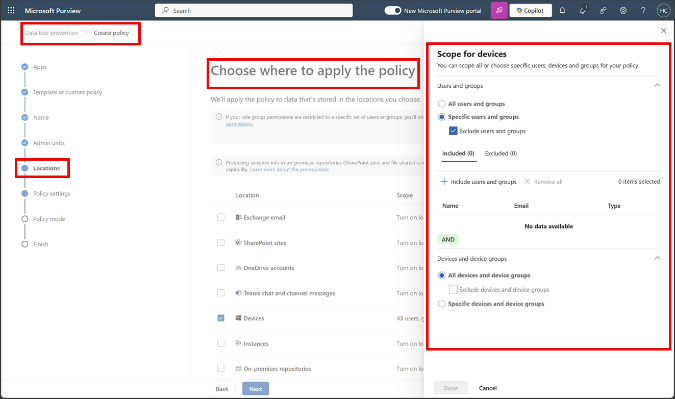The image size is (675, 399).
Task: Uncheck the Devices location checkbox
Action: click(221, 318)
